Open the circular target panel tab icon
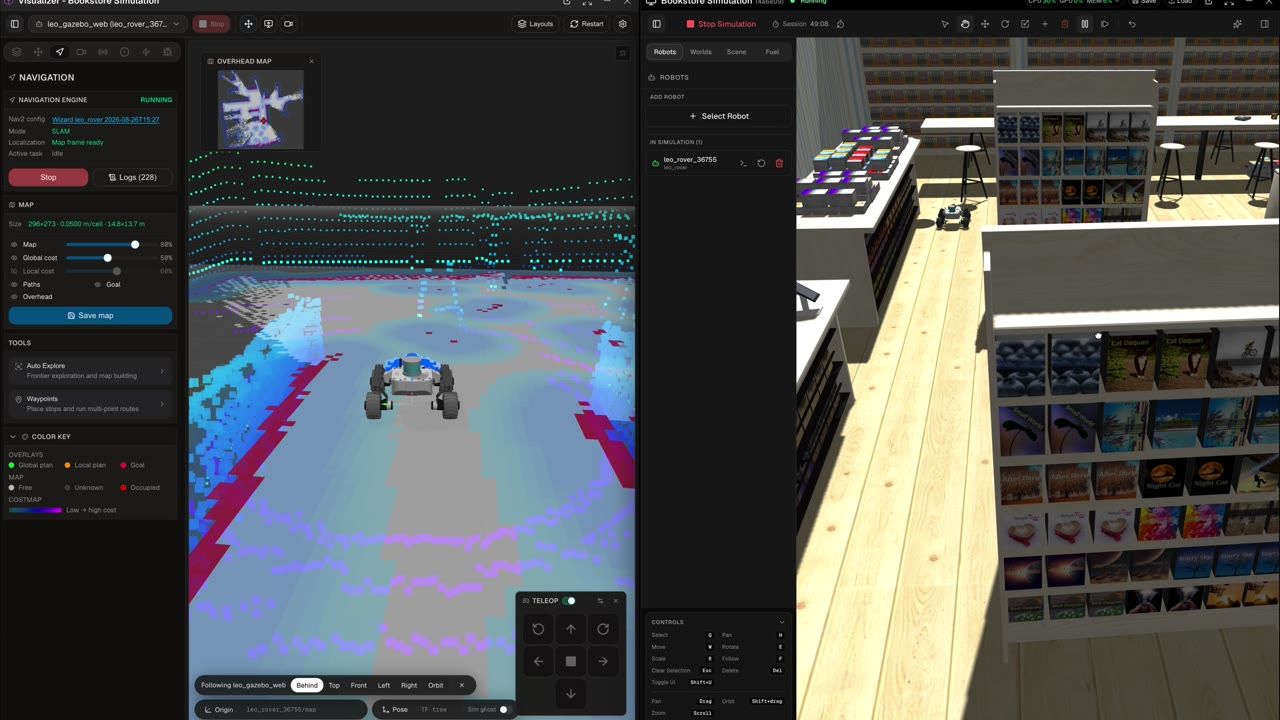The height and width of the screenshot is (720, 1280). tap(124, 52)
